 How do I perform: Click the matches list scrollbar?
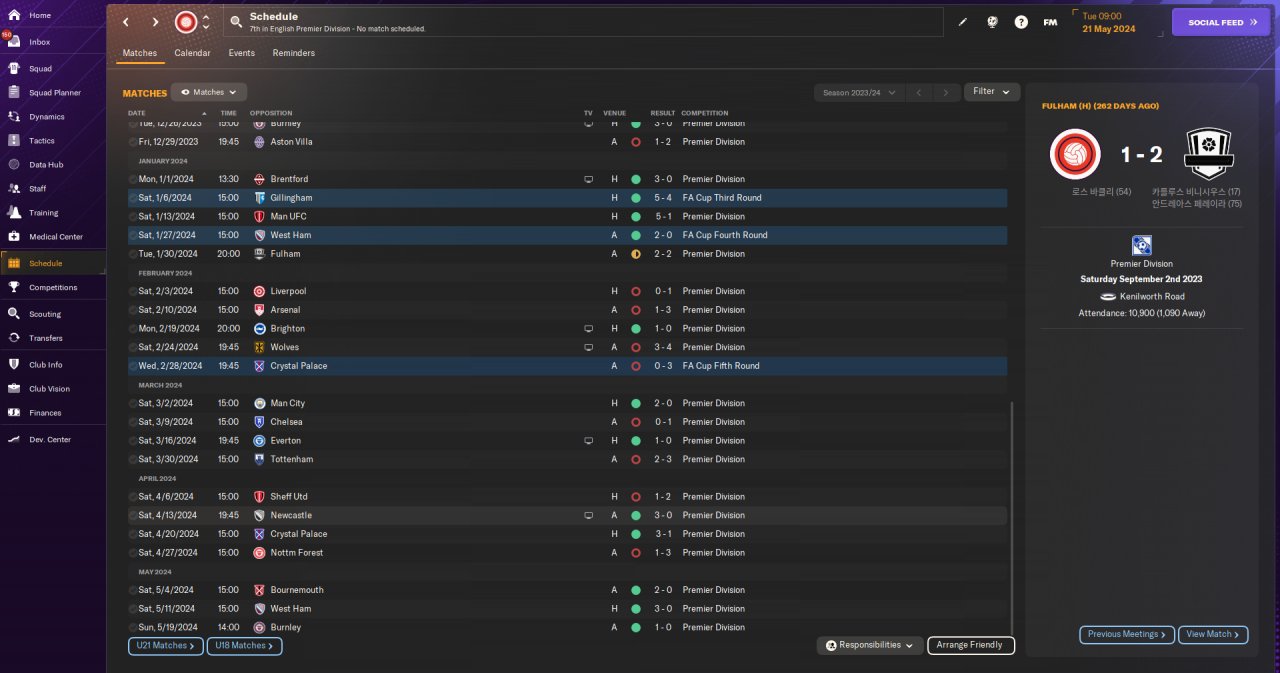point(1012,517)
